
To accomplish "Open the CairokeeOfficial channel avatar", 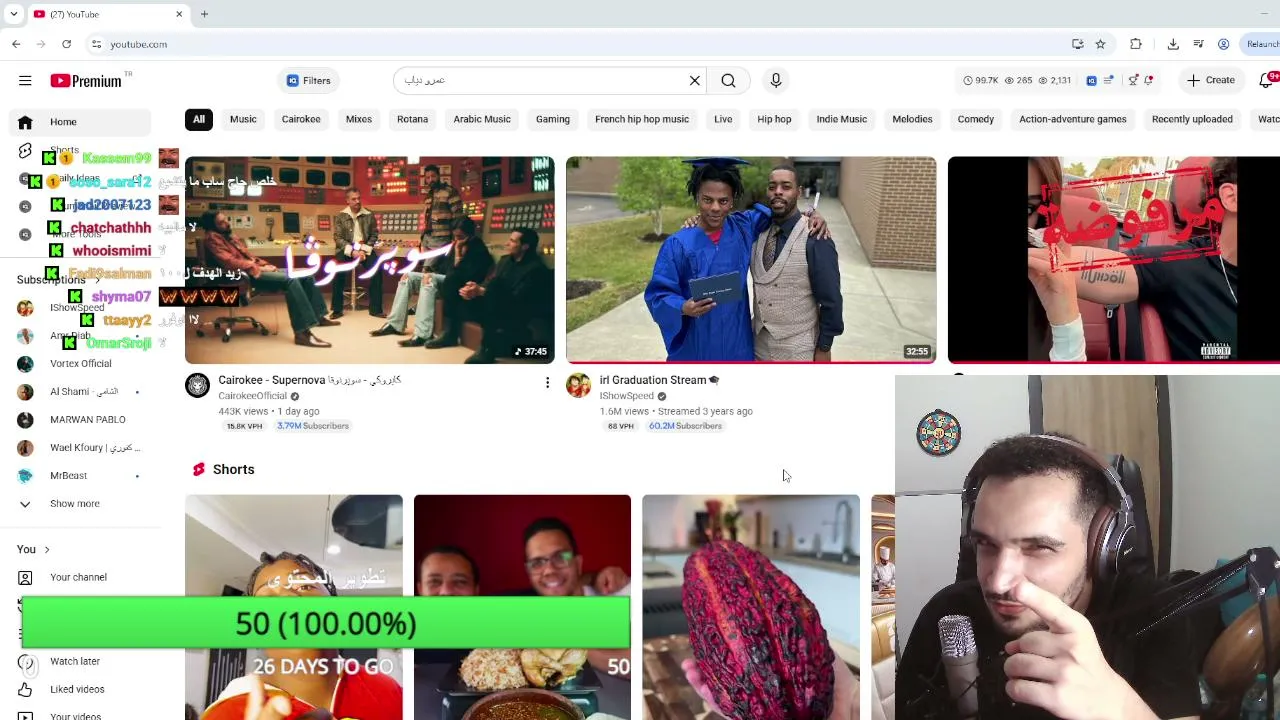I will [x=198, y=386].
